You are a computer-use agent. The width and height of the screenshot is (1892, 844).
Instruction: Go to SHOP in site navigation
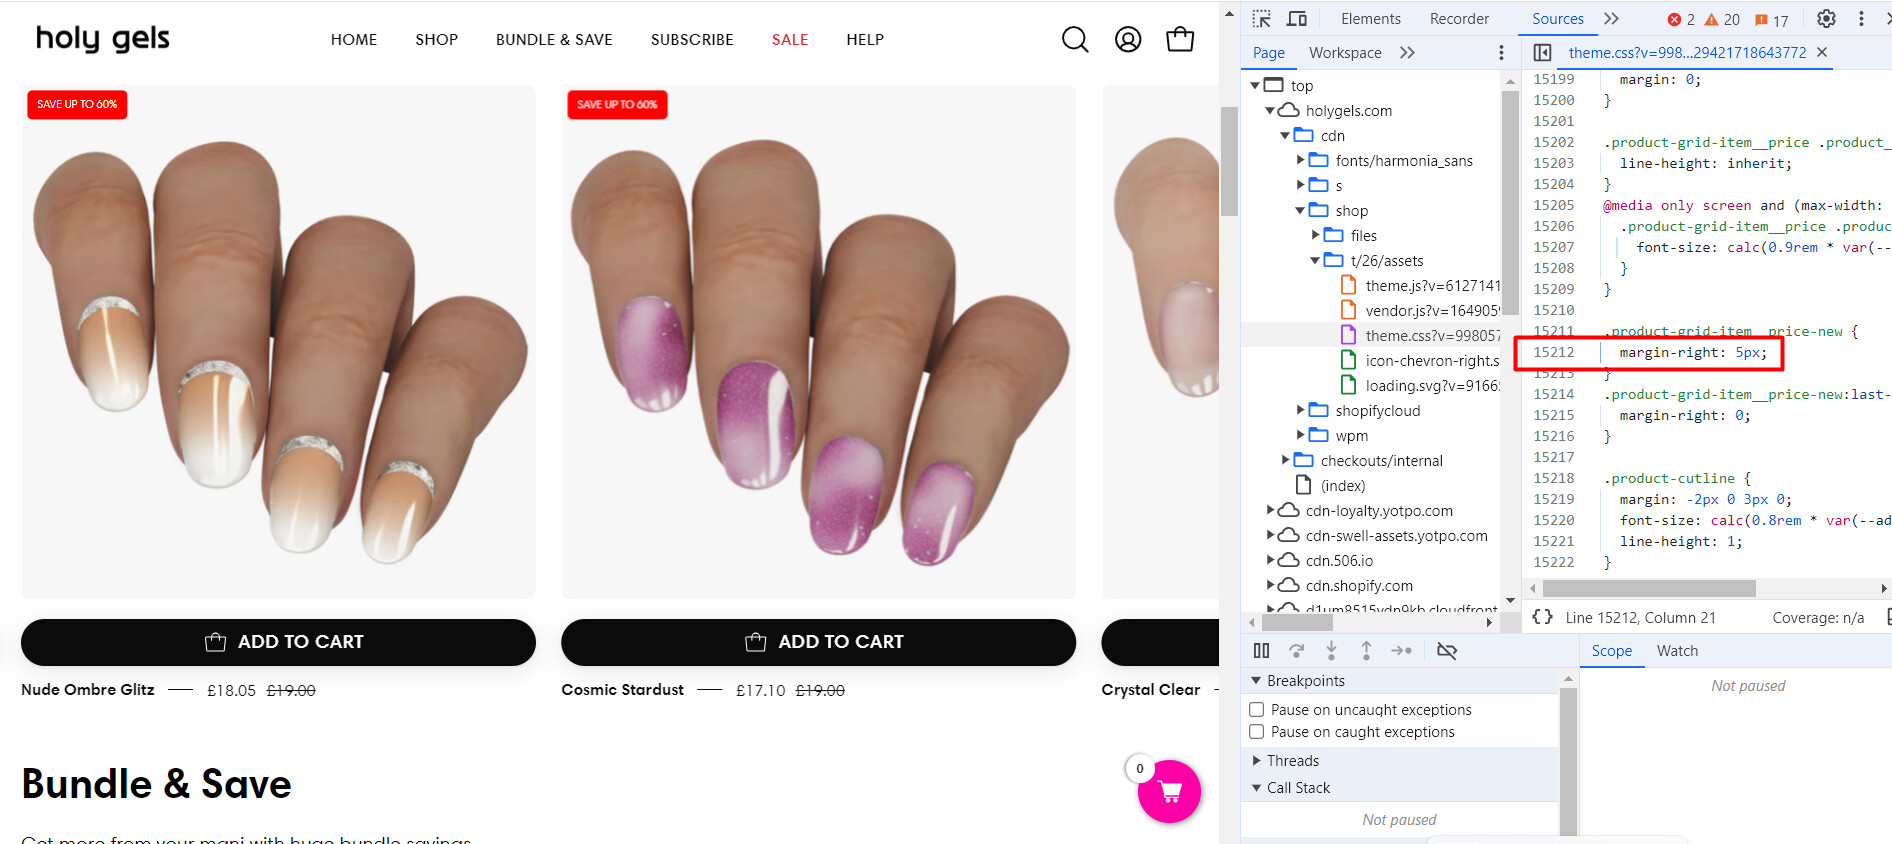pyautogui.click(x=436, y=40)
